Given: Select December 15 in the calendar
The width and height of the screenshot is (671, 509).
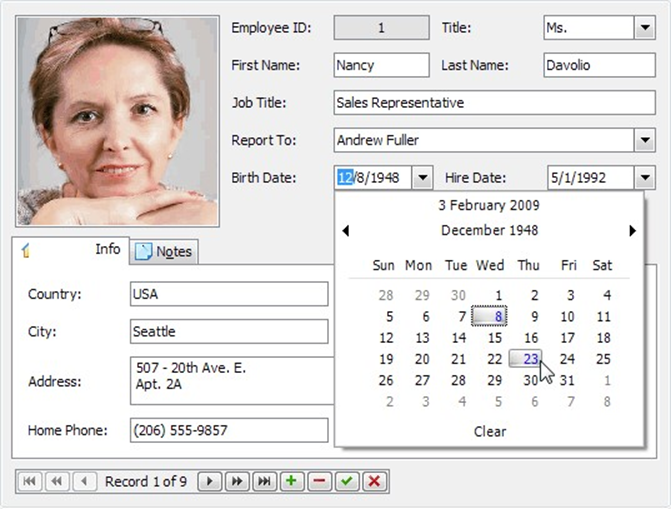Looking at the screenshot, I should pos(495,338).
